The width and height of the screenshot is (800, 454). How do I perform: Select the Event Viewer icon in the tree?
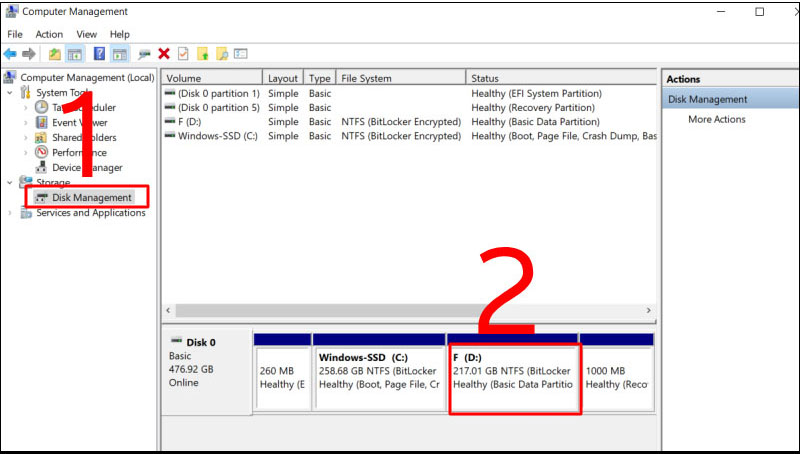coord(42,123)
